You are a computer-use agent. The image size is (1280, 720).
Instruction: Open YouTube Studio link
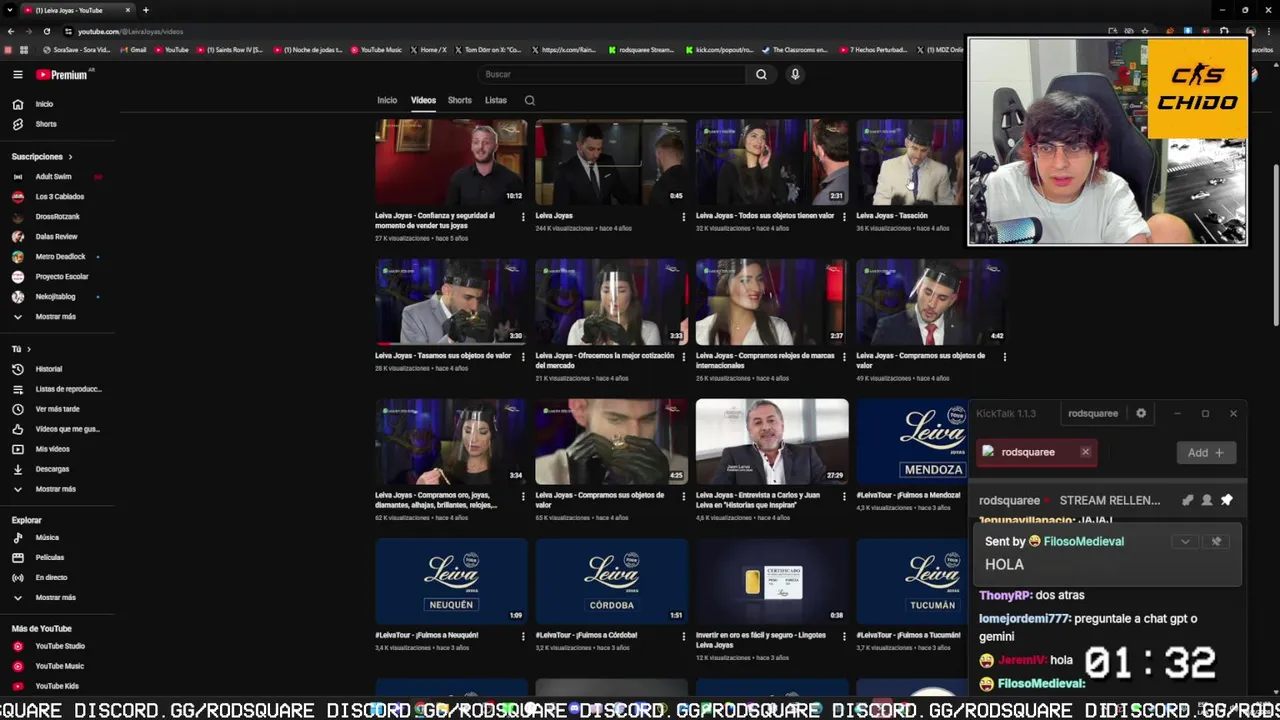point(59,646)
